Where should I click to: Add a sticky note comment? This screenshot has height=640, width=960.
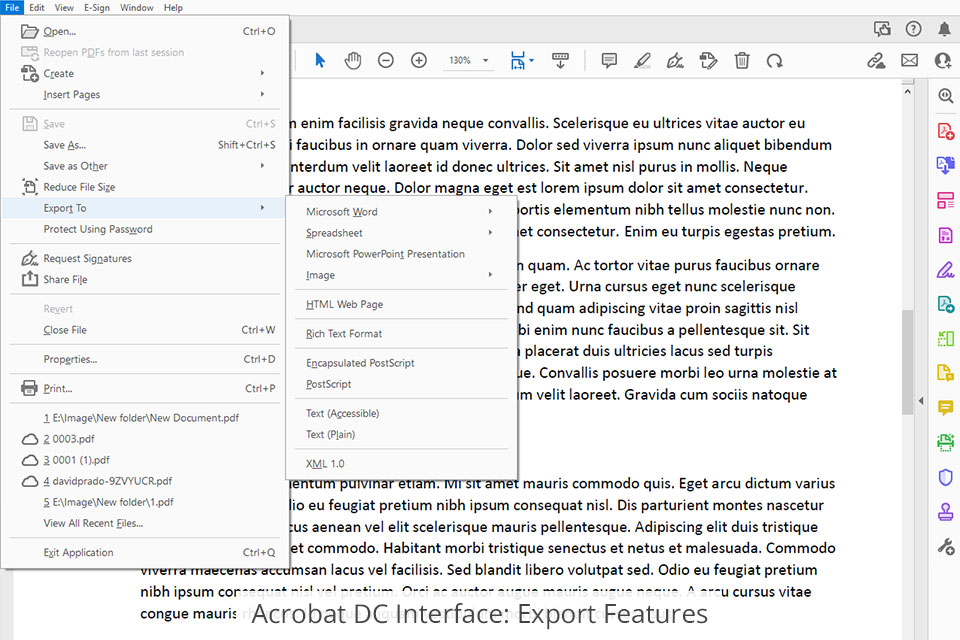[609, 60]
